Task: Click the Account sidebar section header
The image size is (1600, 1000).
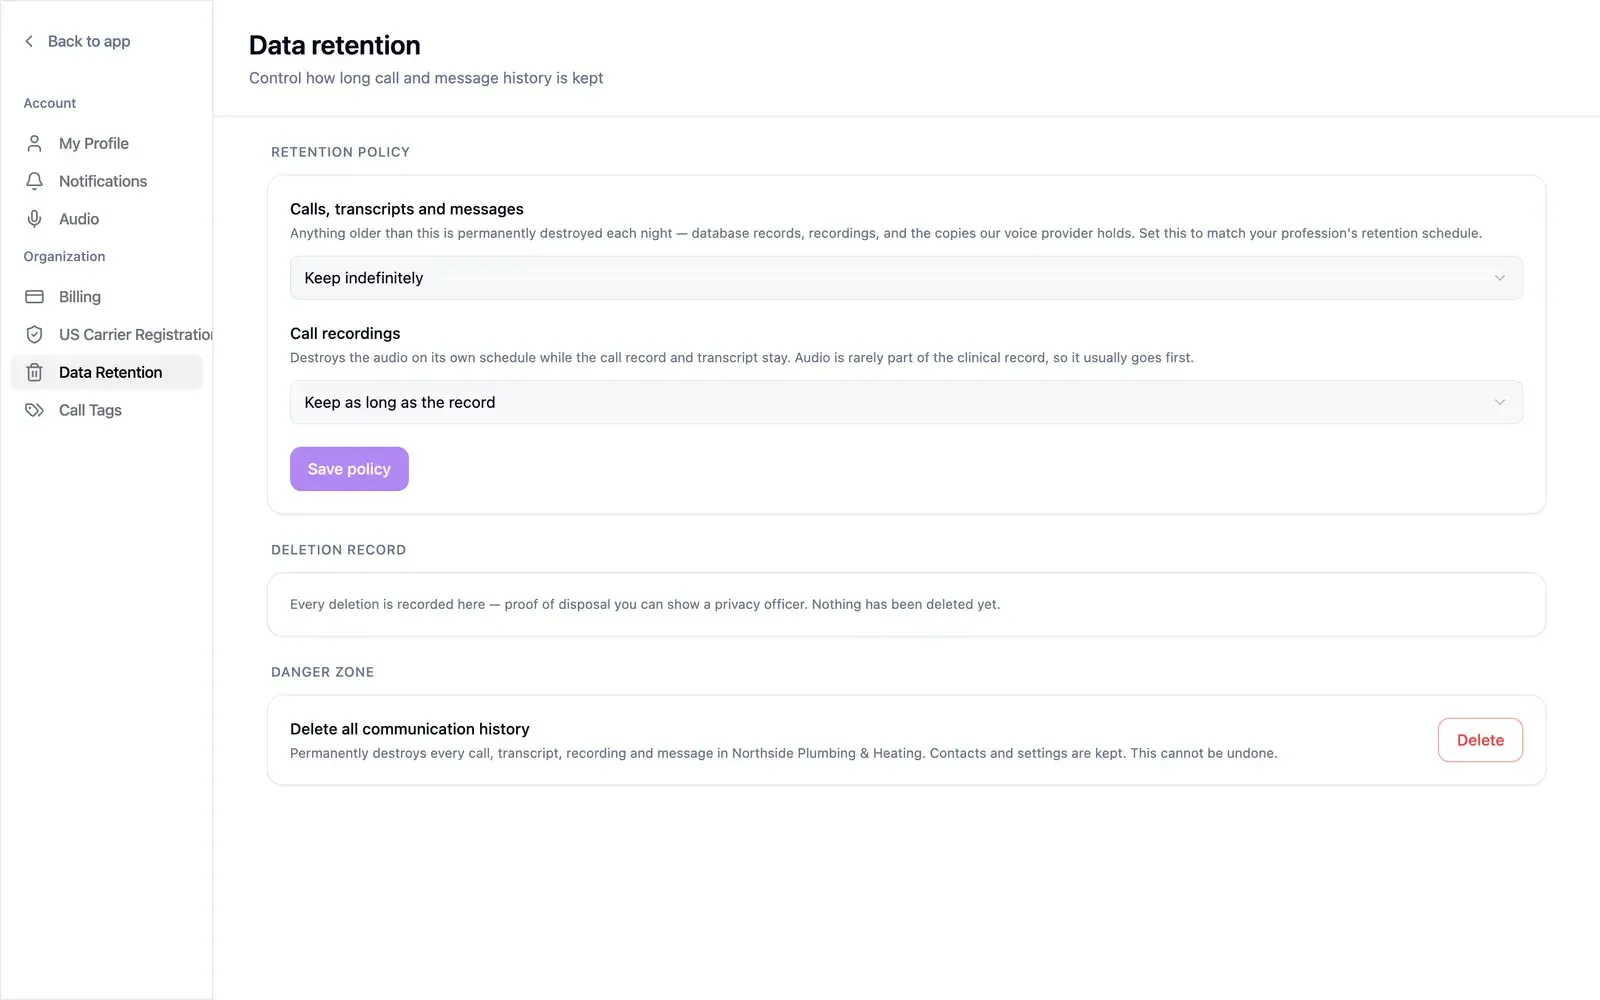Action: point(50,103)
